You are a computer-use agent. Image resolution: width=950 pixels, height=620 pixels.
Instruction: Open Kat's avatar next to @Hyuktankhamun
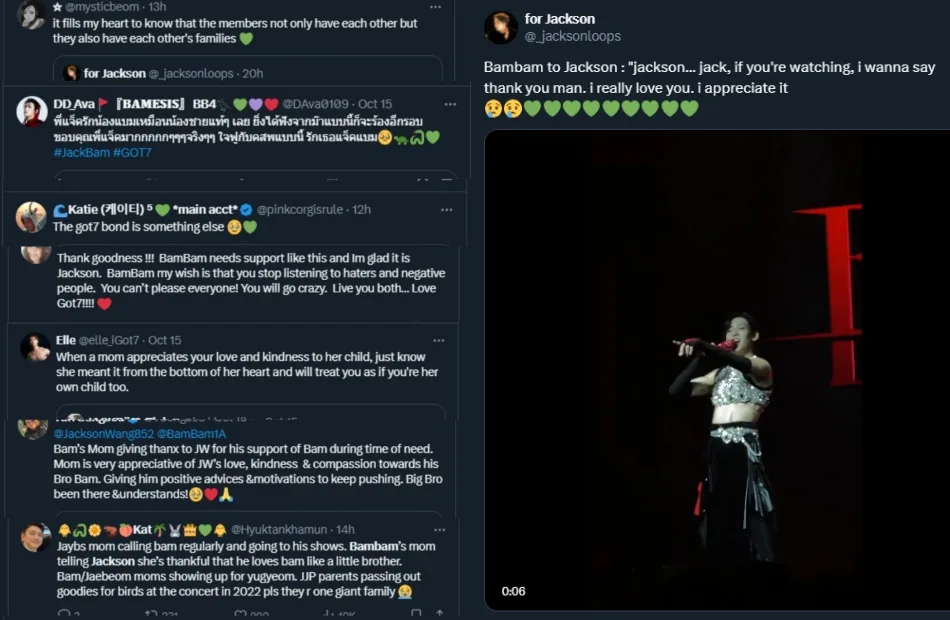[x=35, y=537]
